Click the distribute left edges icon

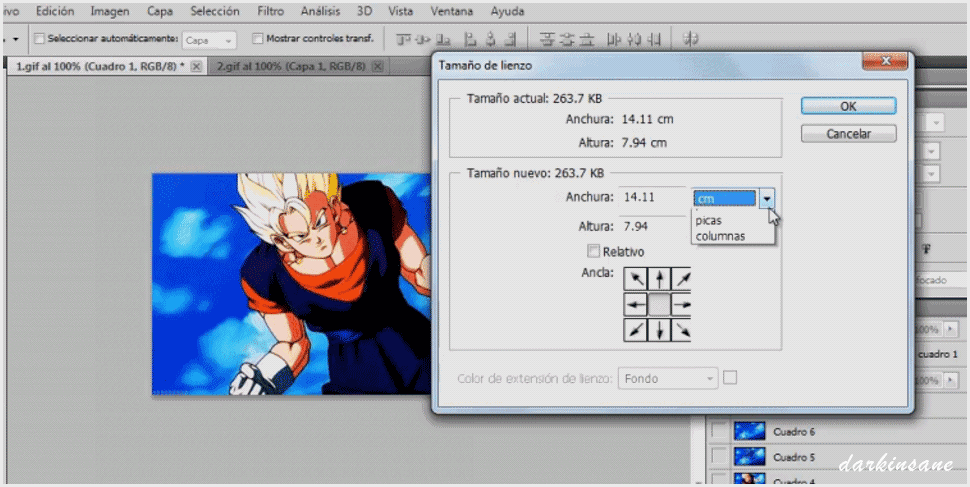[x=614, y=39]
